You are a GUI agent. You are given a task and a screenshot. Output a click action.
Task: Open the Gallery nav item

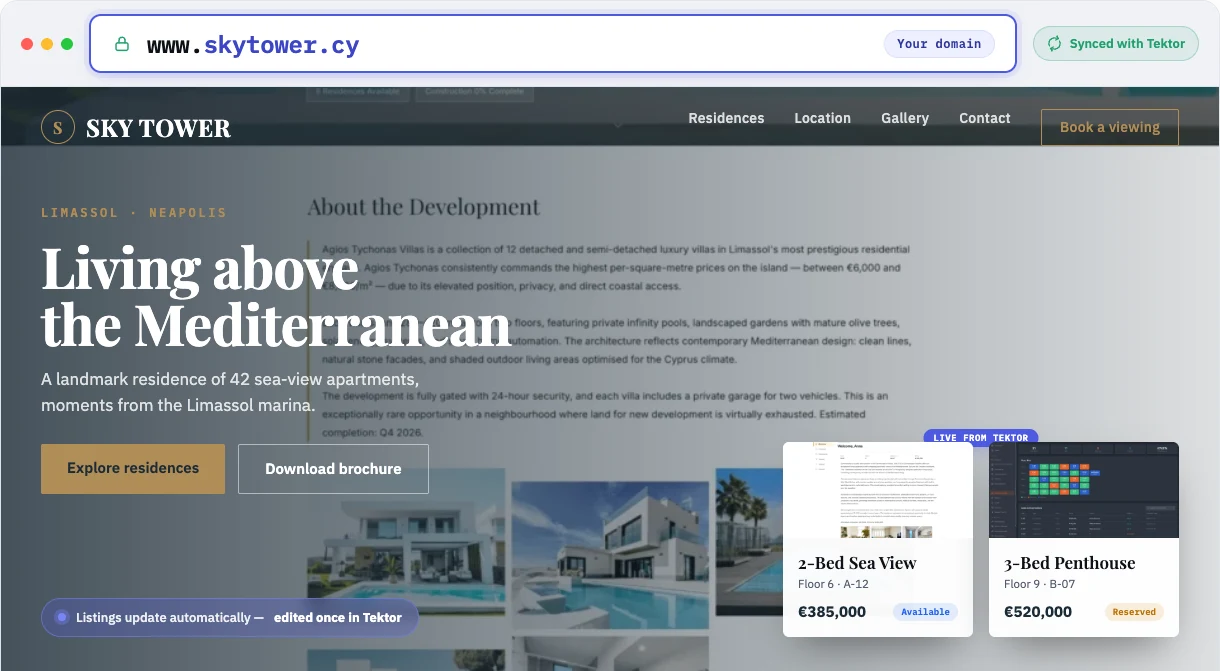(905, 118)
